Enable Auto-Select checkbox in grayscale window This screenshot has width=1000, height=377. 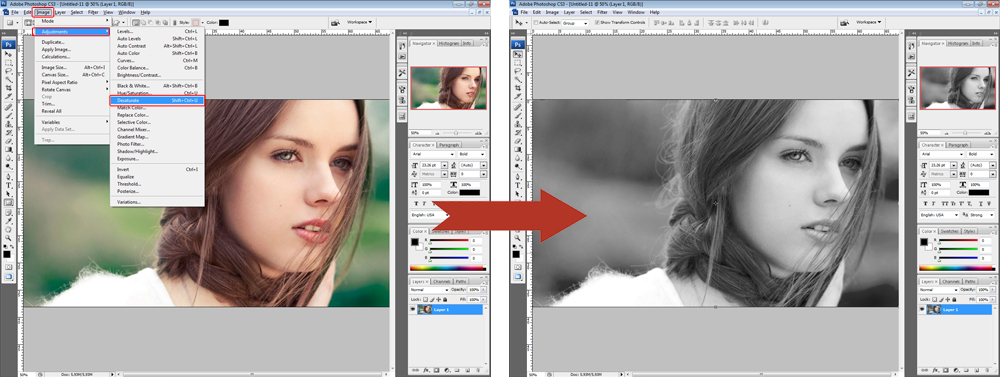536,22
